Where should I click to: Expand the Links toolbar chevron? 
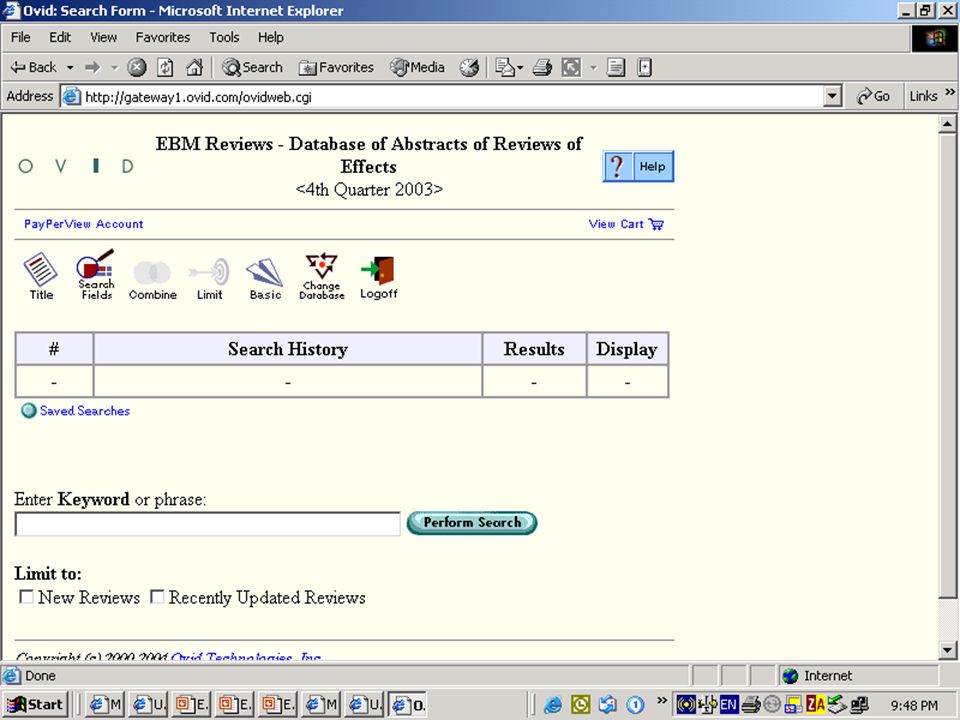pyautogui.click(x=950, y=92)
